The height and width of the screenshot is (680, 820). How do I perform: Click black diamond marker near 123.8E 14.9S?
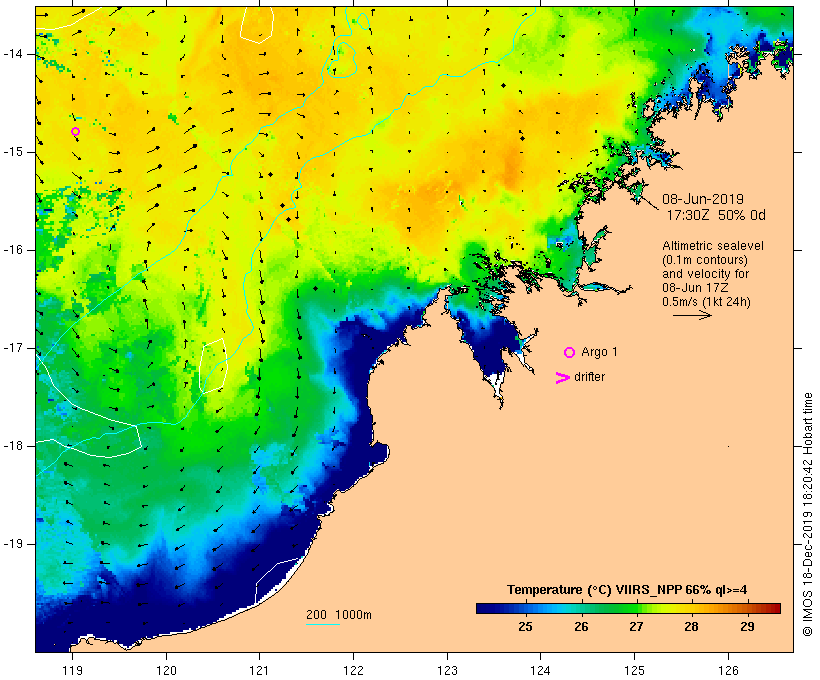522,139
